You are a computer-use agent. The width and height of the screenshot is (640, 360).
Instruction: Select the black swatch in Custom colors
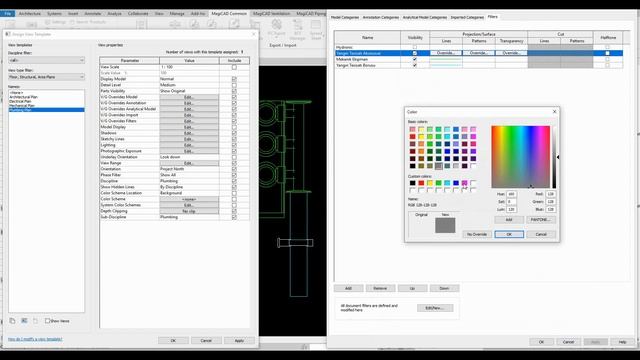(x=413, y=183)
